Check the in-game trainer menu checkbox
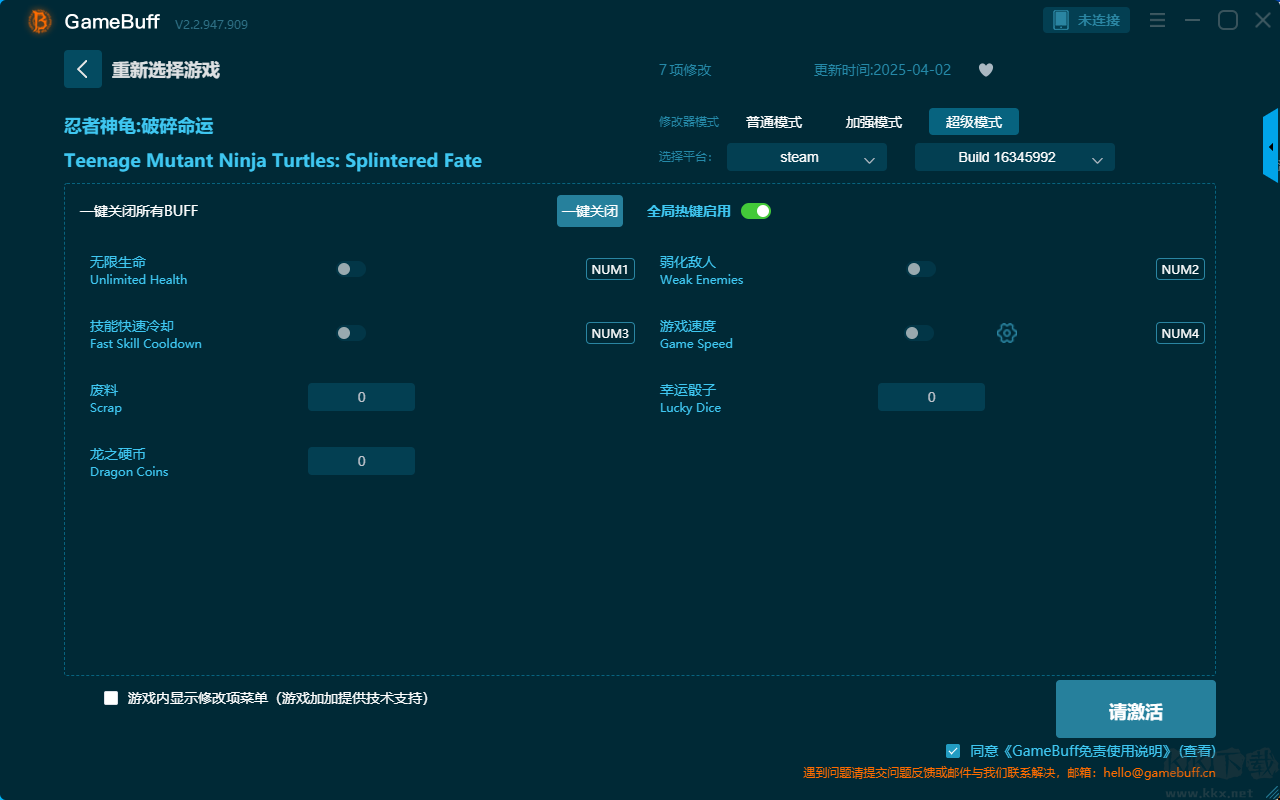 pyautogui.click(x=111, y=698)
